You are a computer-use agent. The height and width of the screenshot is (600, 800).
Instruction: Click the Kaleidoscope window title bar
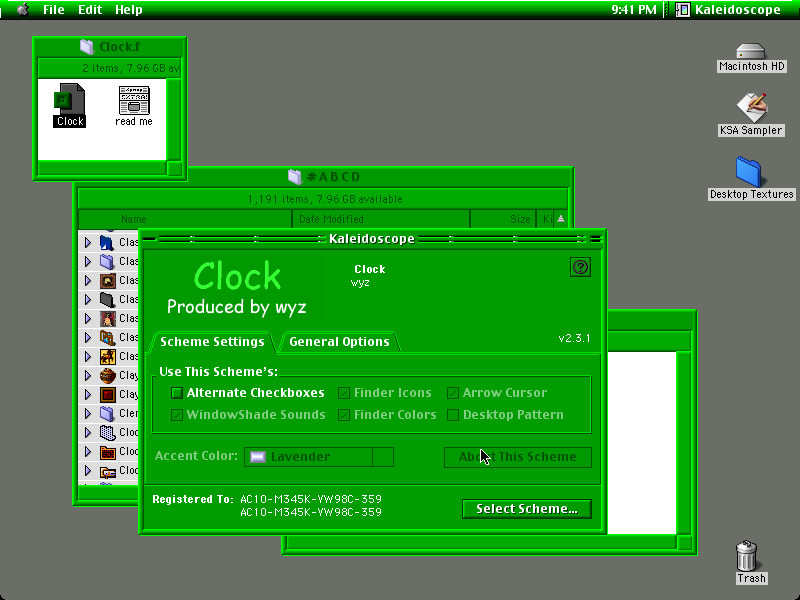coord(372,238)
